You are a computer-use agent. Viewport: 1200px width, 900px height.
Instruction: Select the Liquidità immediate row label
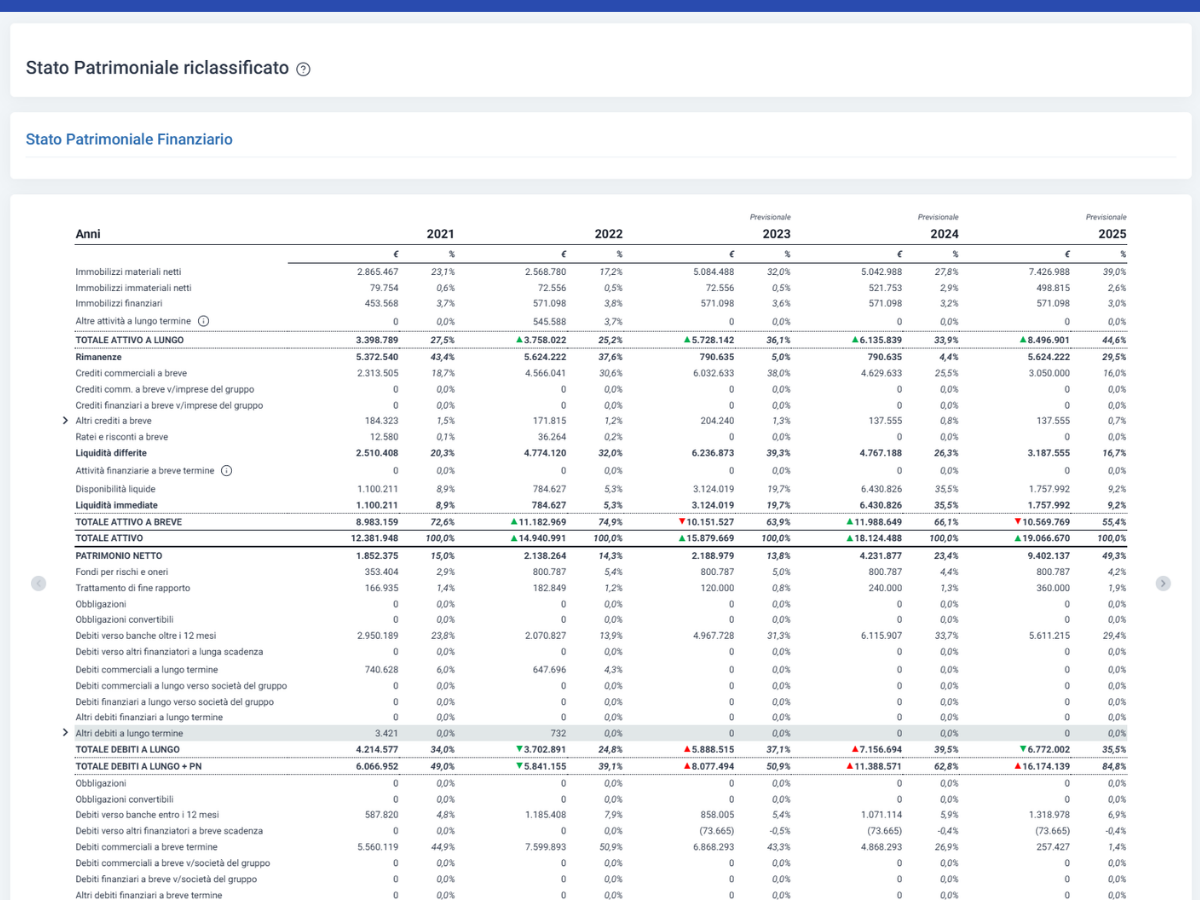116,505
